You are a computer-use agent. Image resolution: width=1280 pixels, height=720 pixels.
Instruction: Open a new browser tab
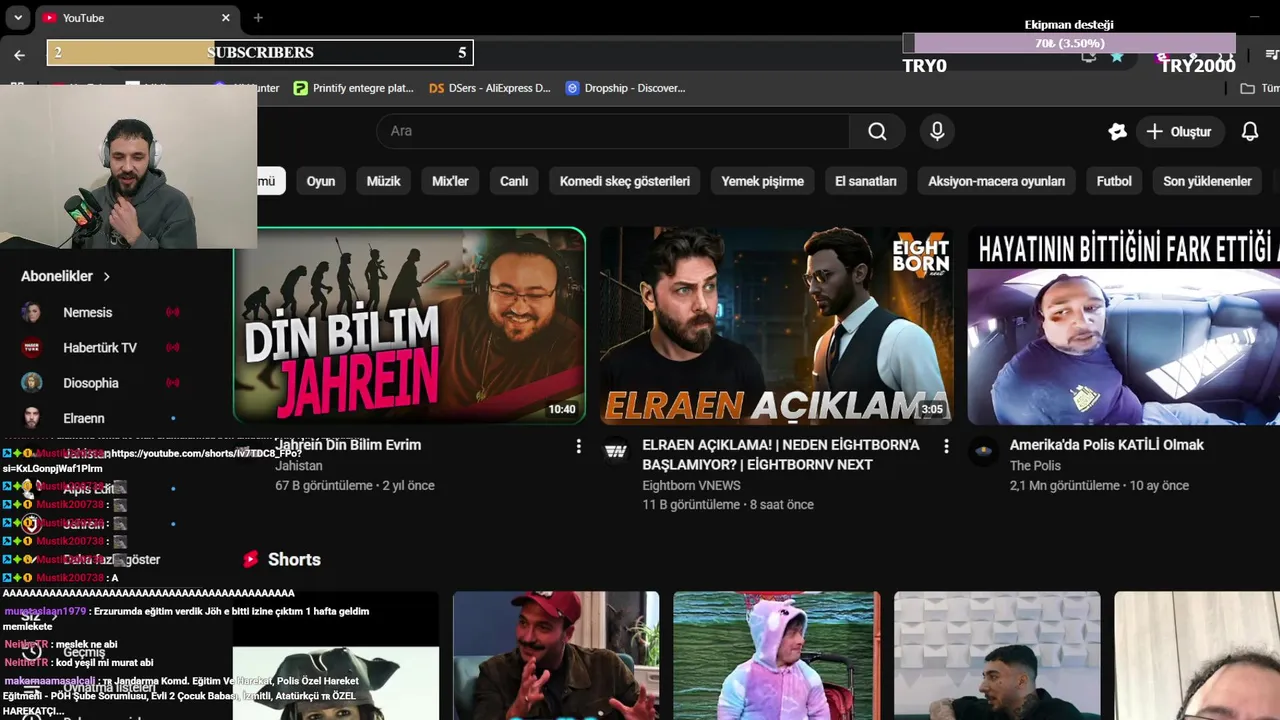[258, 18]
